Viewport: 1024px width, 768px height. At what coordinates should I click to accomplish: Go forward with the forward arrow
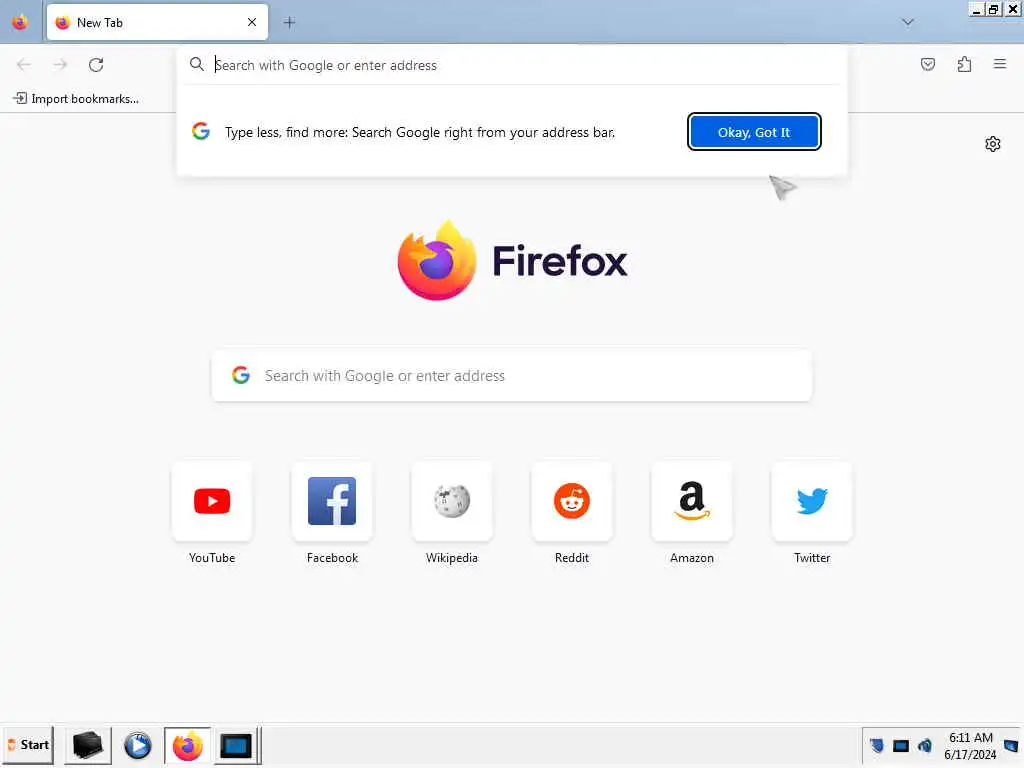[60, 65]
